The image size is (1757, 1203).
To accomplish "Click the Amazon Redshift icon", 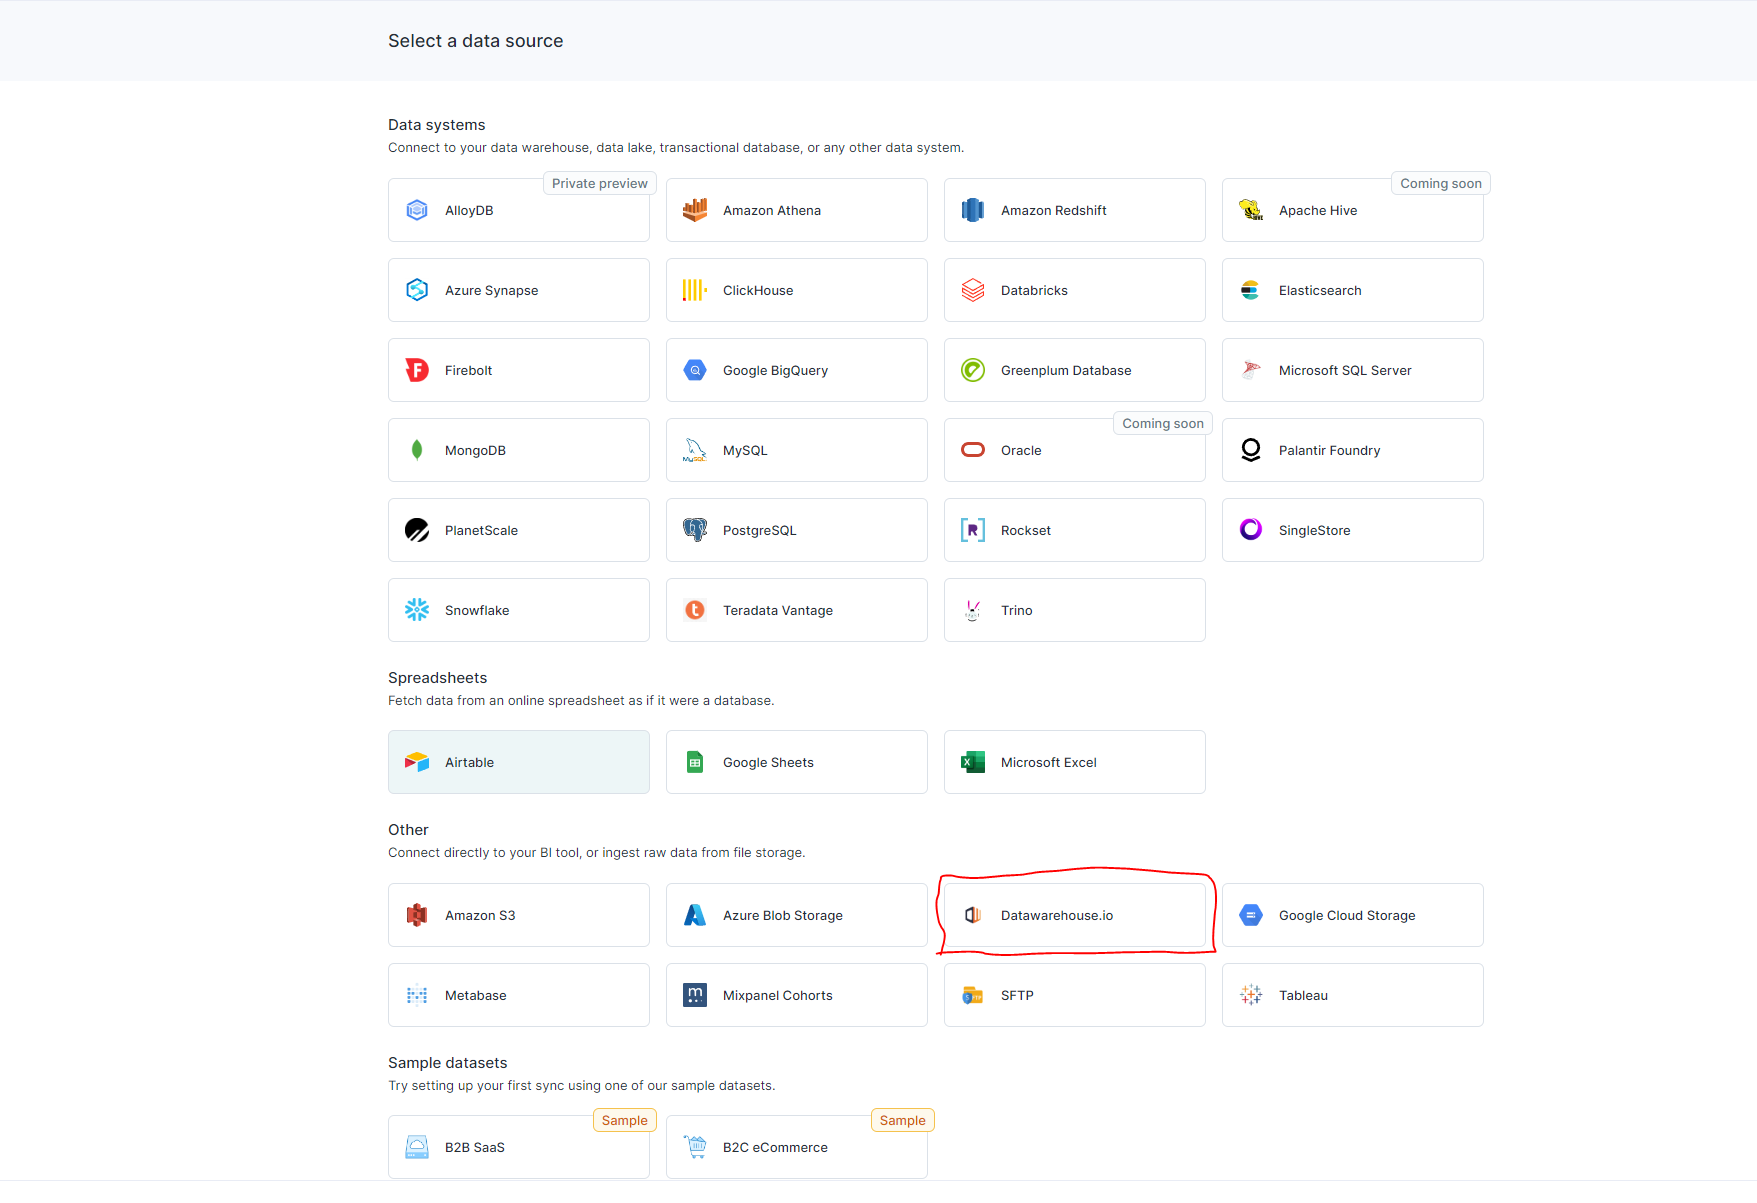I will click(972, 210).
